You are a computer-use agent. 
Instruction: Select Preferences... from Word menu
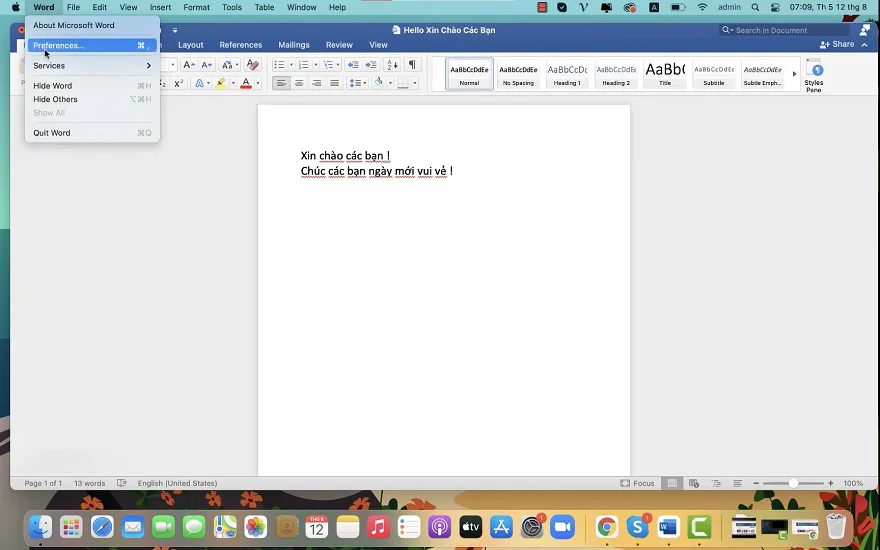[x=59, y=45]
